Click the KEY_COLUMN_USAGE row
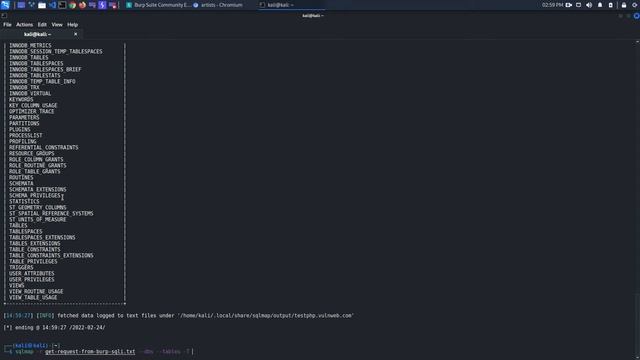 click(33, 105)
